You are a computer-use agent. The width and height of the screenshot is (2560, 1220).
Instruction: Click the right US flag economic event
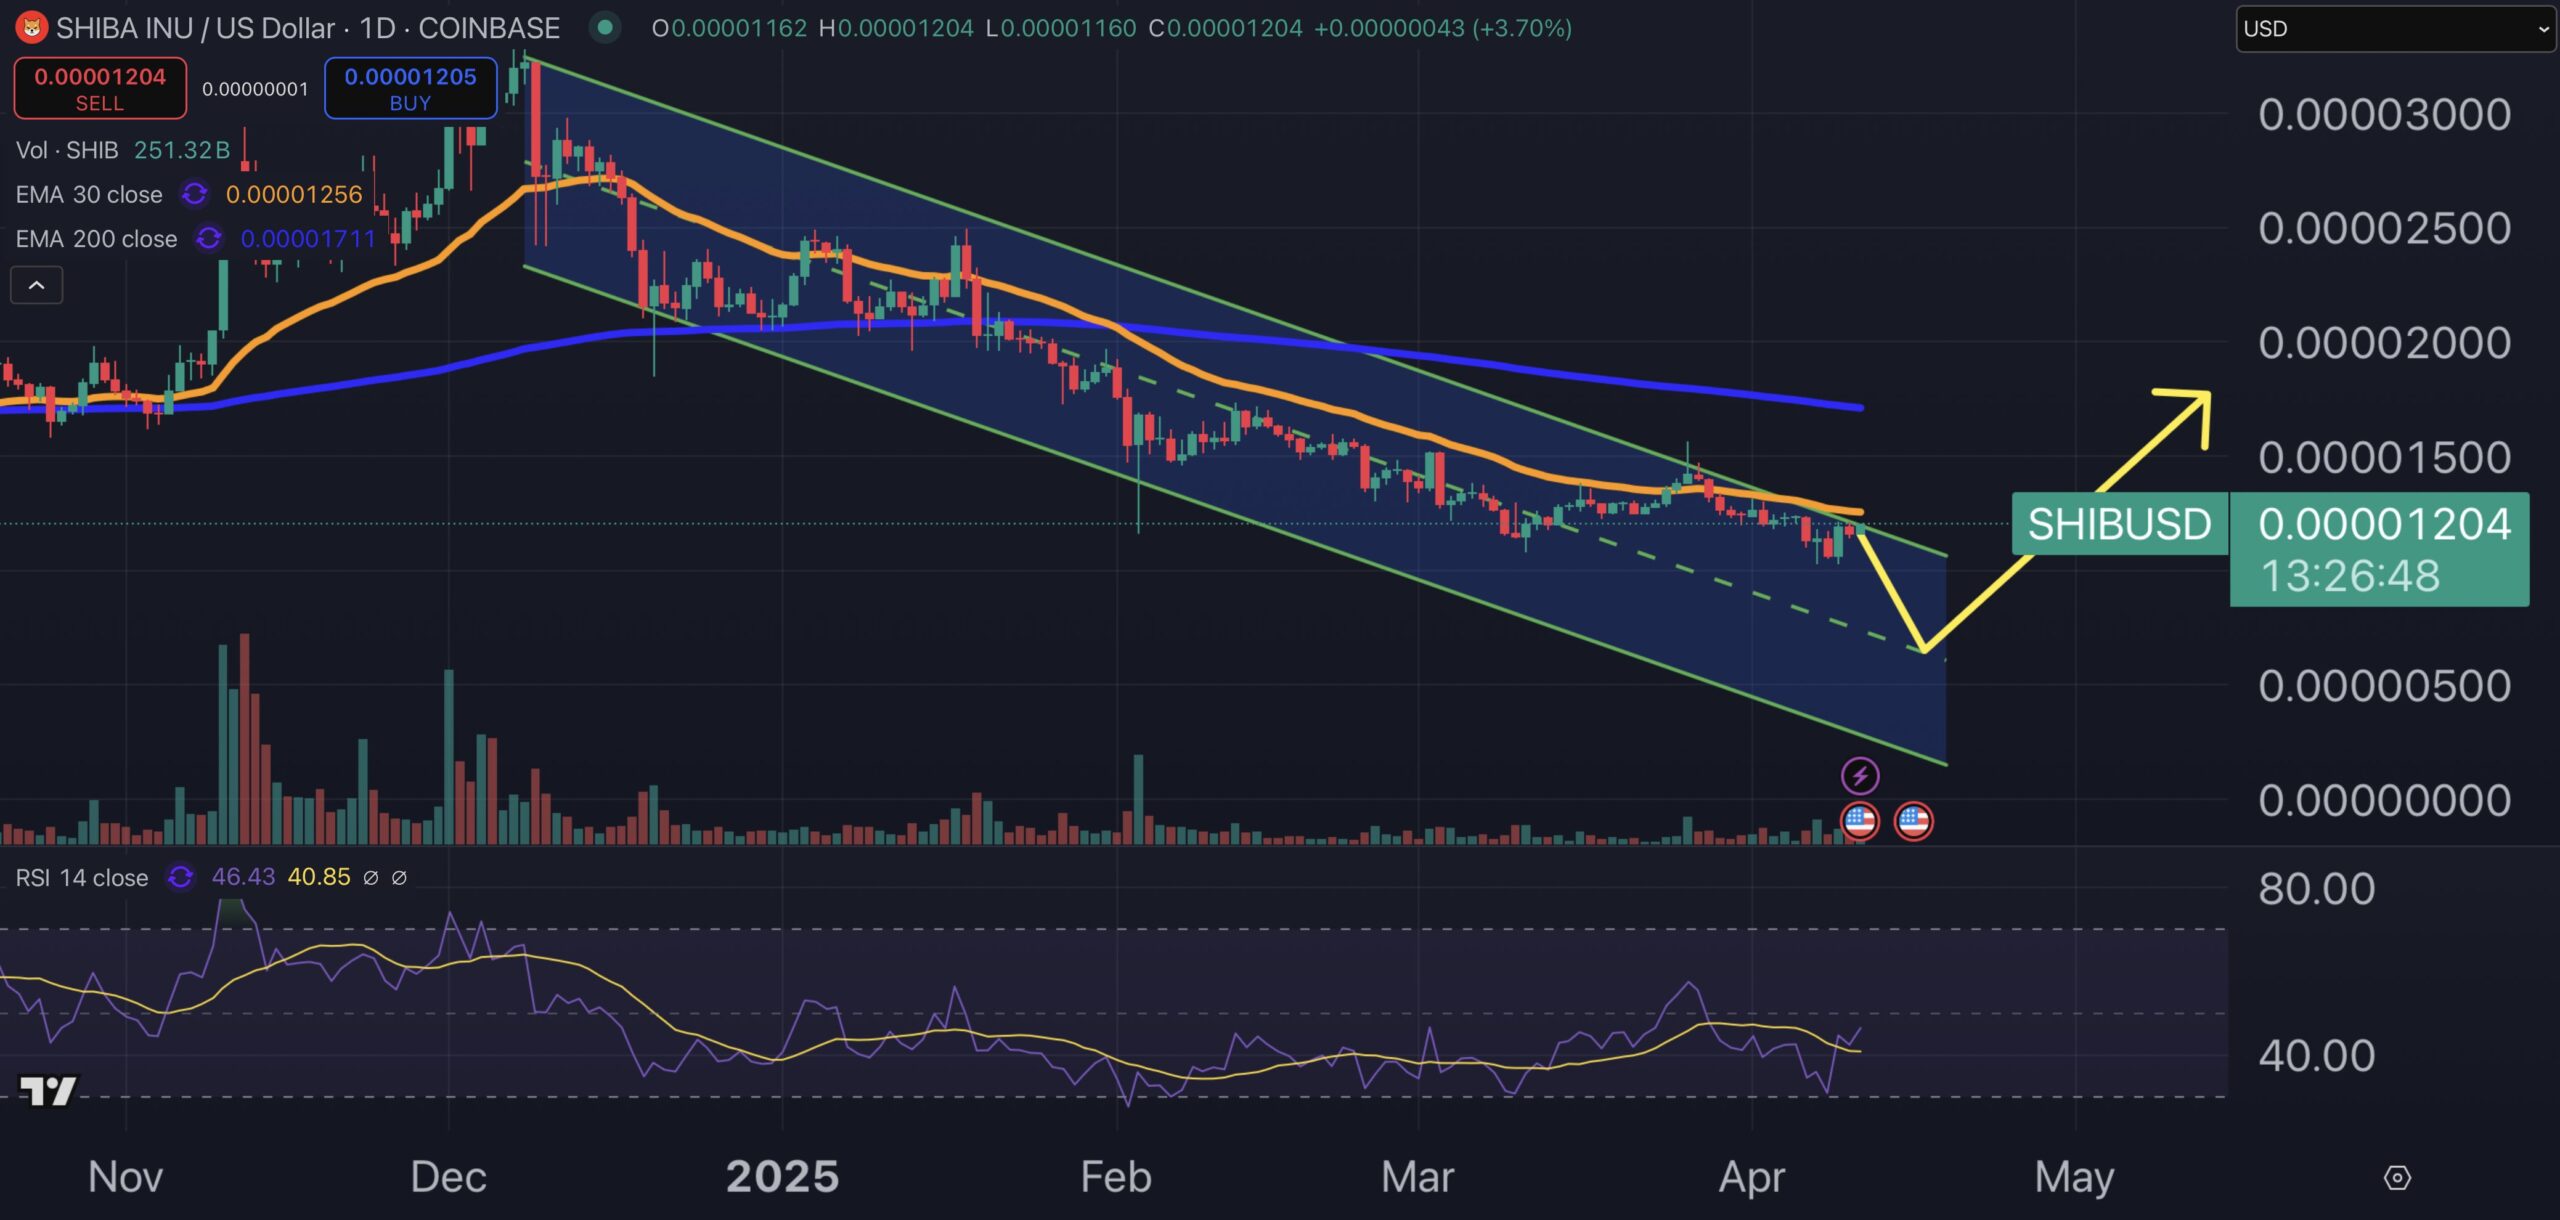pos(1913,821)
